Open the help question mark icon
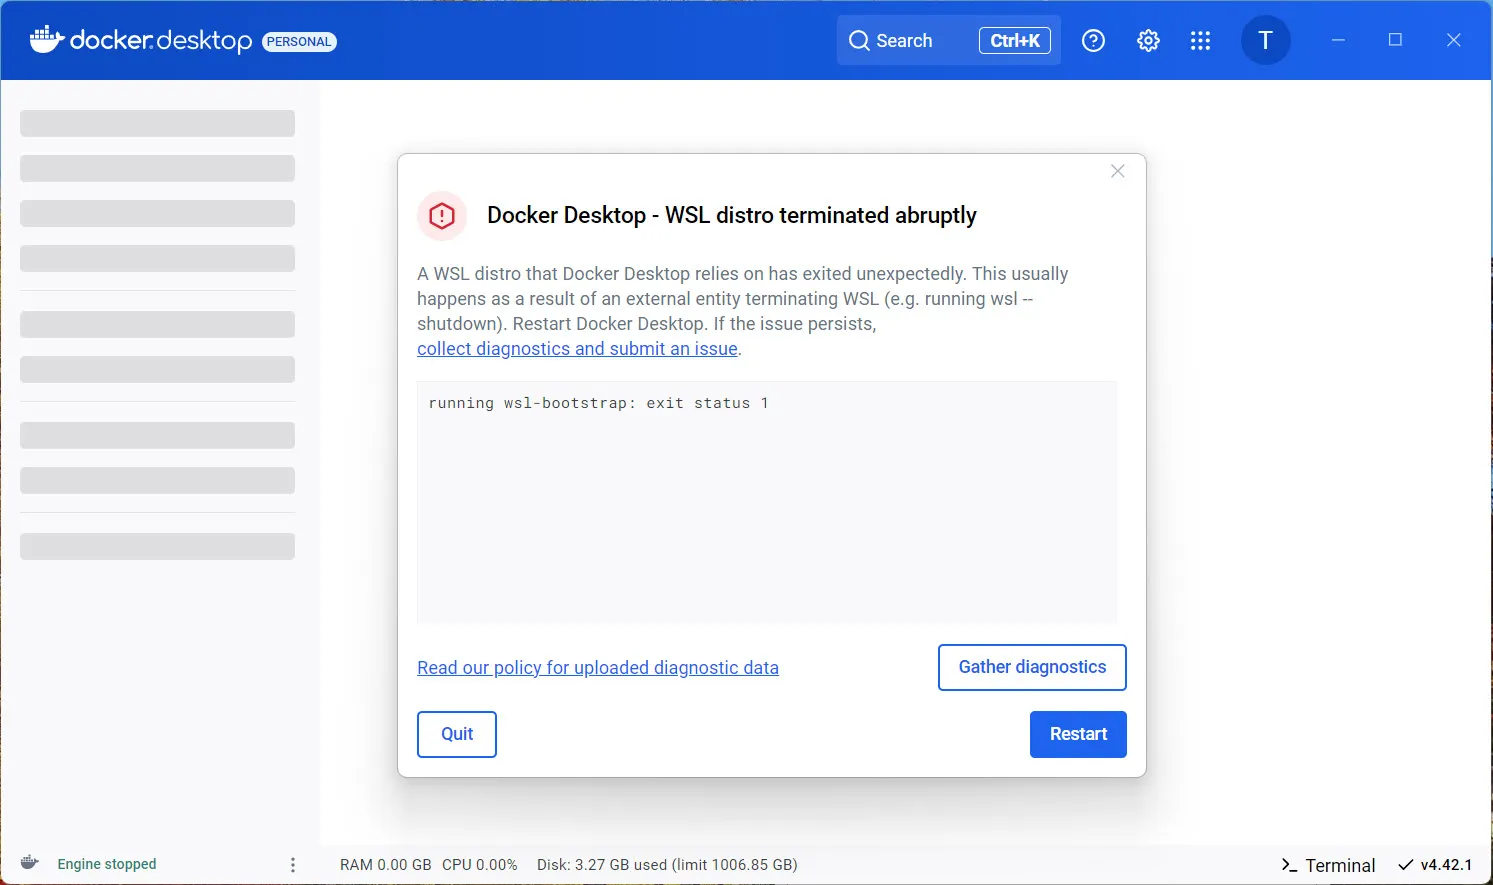Image resolution: width=1493 pixels, height=885 pixels. coord(1093,41)
